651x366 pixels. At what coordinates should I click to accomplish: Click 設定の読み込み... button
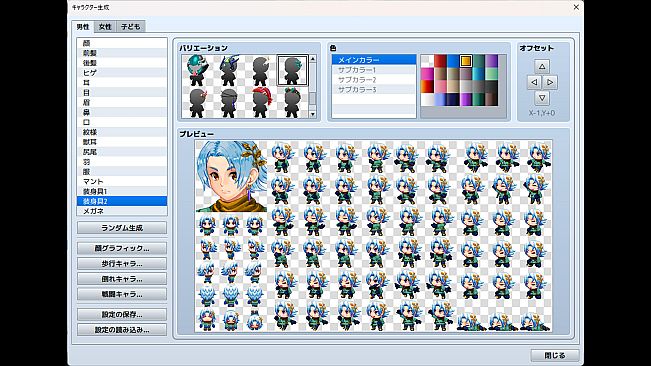pyautogui.click(x=122, y=330)
